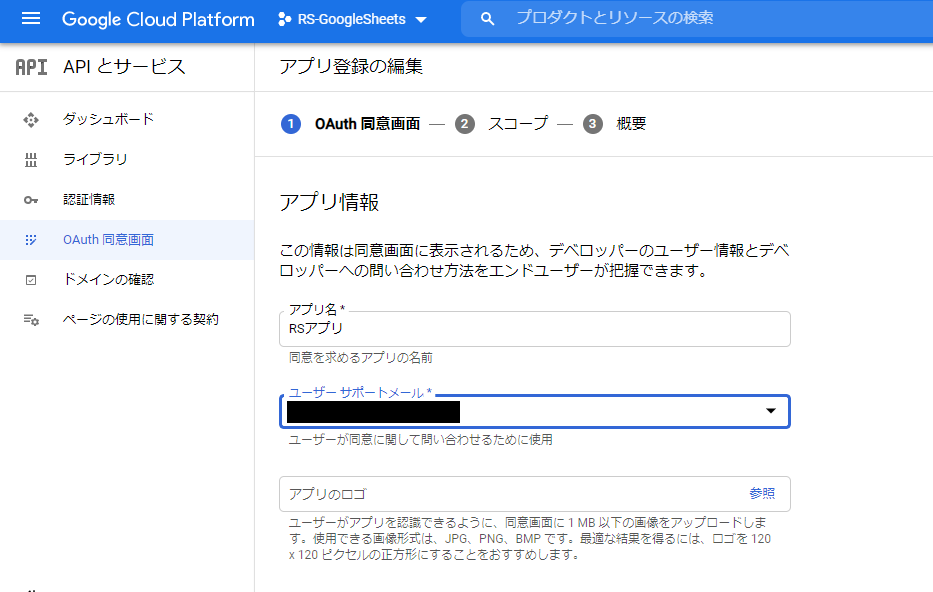Click the step 1 number circle

pyautogui.click(x=291, y=124)
